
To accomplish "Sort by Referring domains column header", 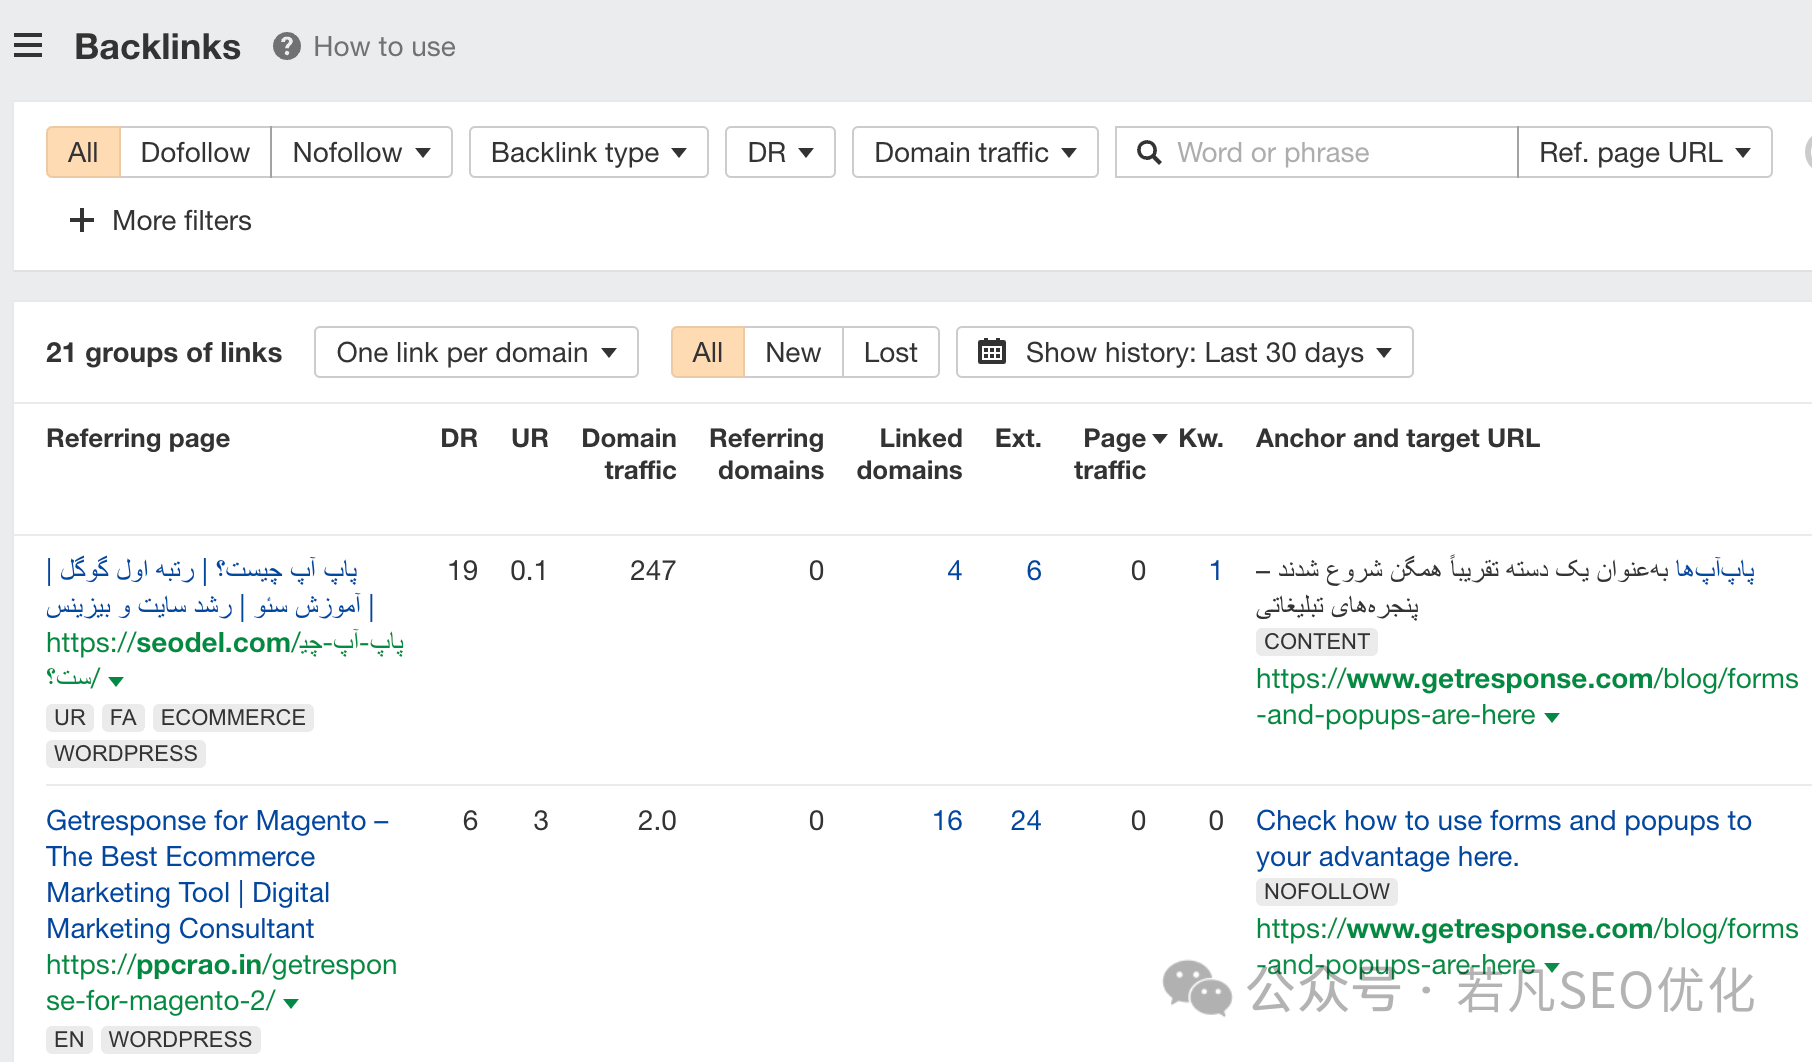I will 767,454.
